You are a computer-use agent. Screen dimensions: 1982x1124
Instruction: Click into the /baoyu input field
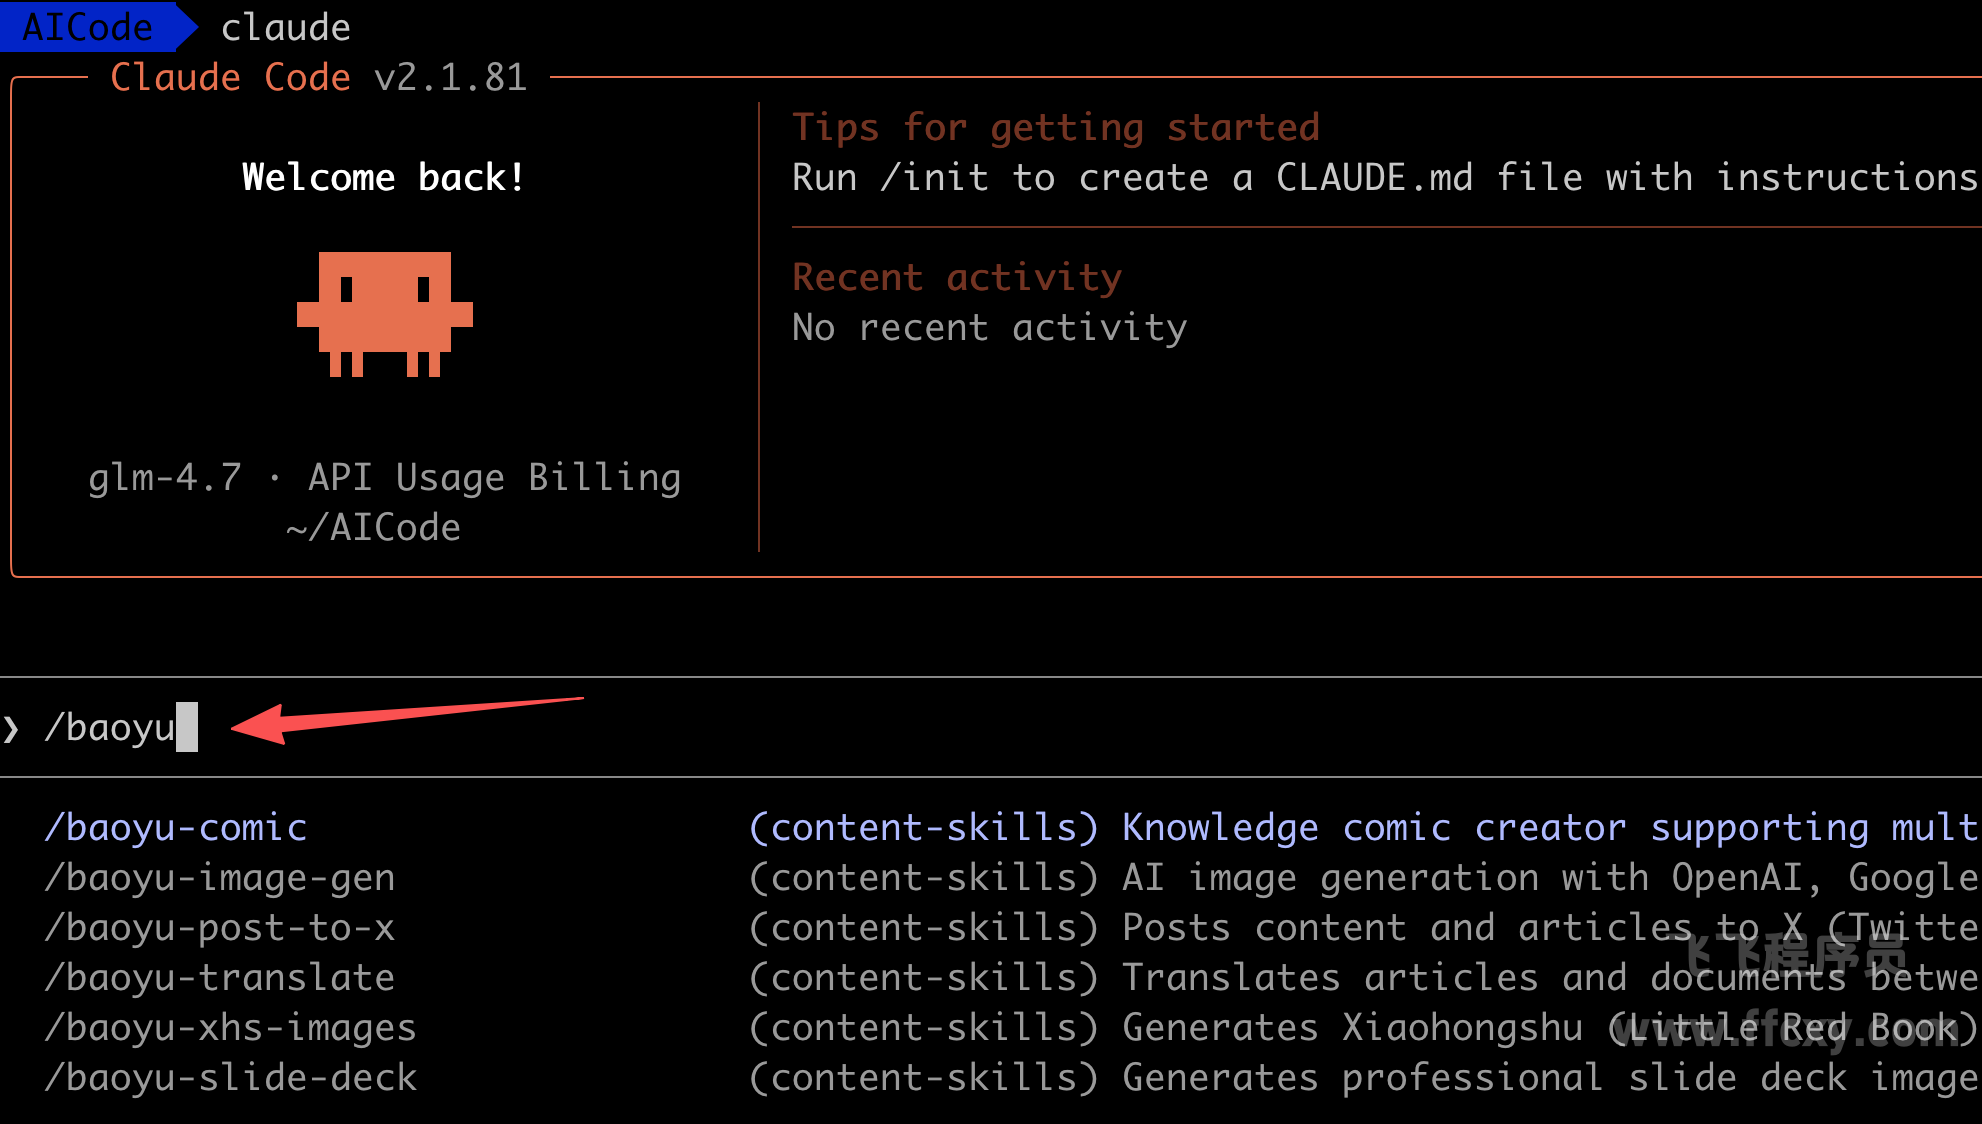click(x=110, y=727)
